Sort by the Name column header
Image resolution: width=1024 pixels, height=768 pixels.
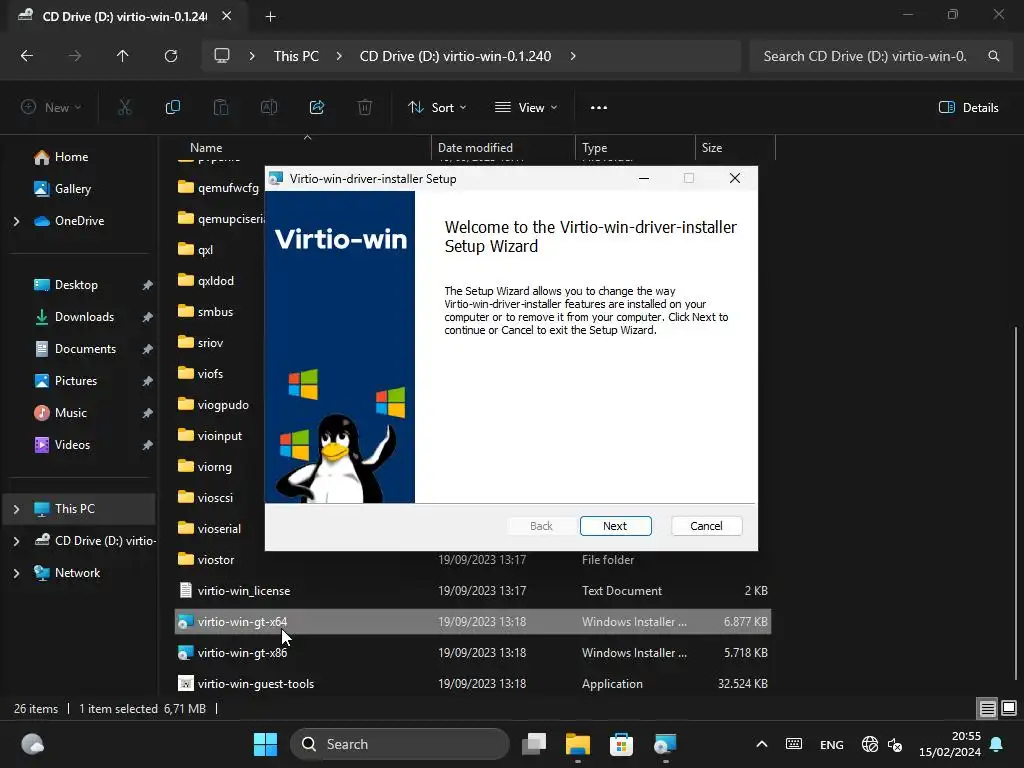(206, 148)
